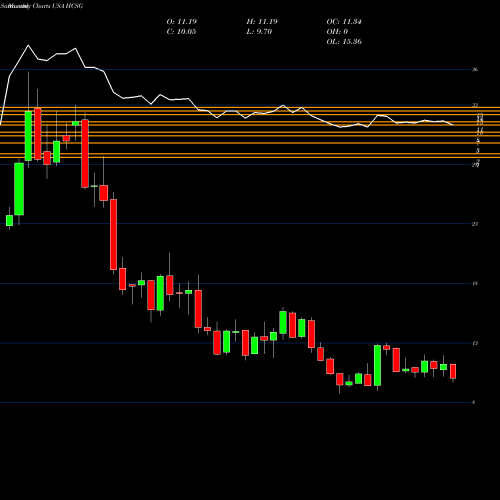Click the 'OL: 15.36' readout

coord(344,42)
